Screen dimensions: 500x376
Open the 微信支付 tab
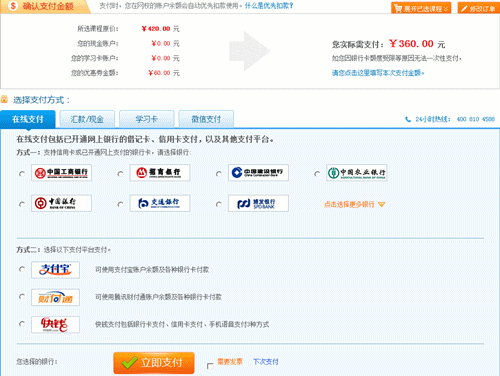click(x=206, y=119)
